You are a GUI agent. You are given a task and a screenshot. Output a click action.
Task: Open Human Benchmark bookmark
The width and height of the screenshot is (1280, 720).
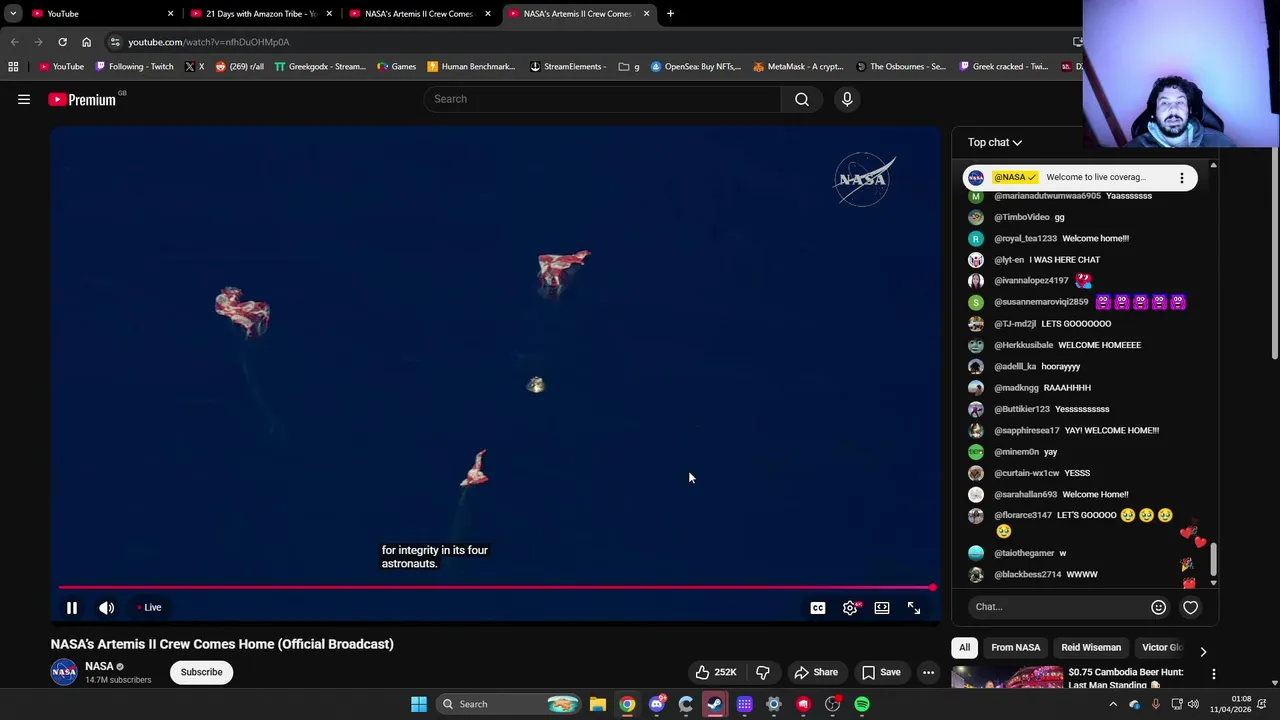(470, 67)
